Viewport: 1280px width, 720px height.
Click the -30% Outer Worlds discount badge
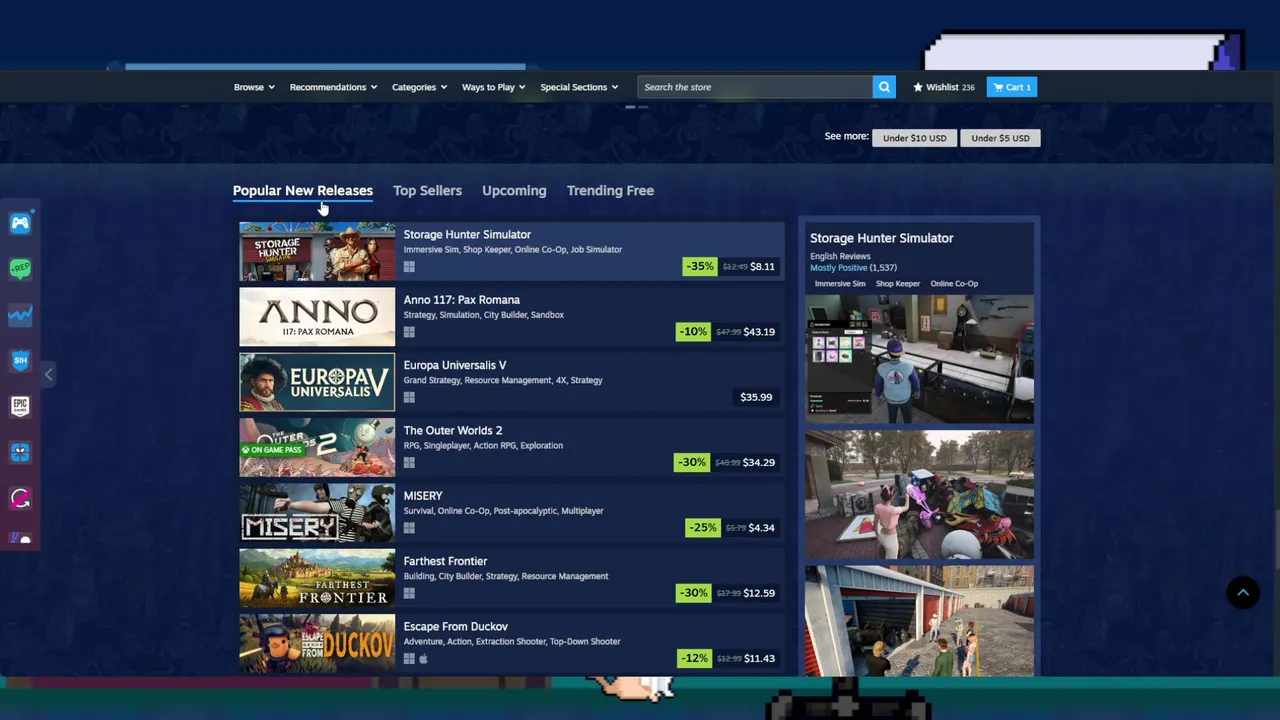coord(693,462)
